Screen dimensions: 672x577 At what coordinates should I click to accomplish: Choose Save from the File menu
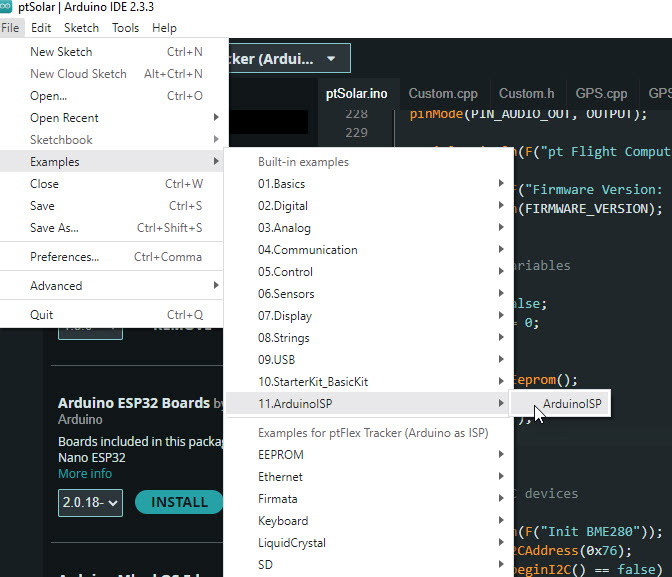[111, 206]
